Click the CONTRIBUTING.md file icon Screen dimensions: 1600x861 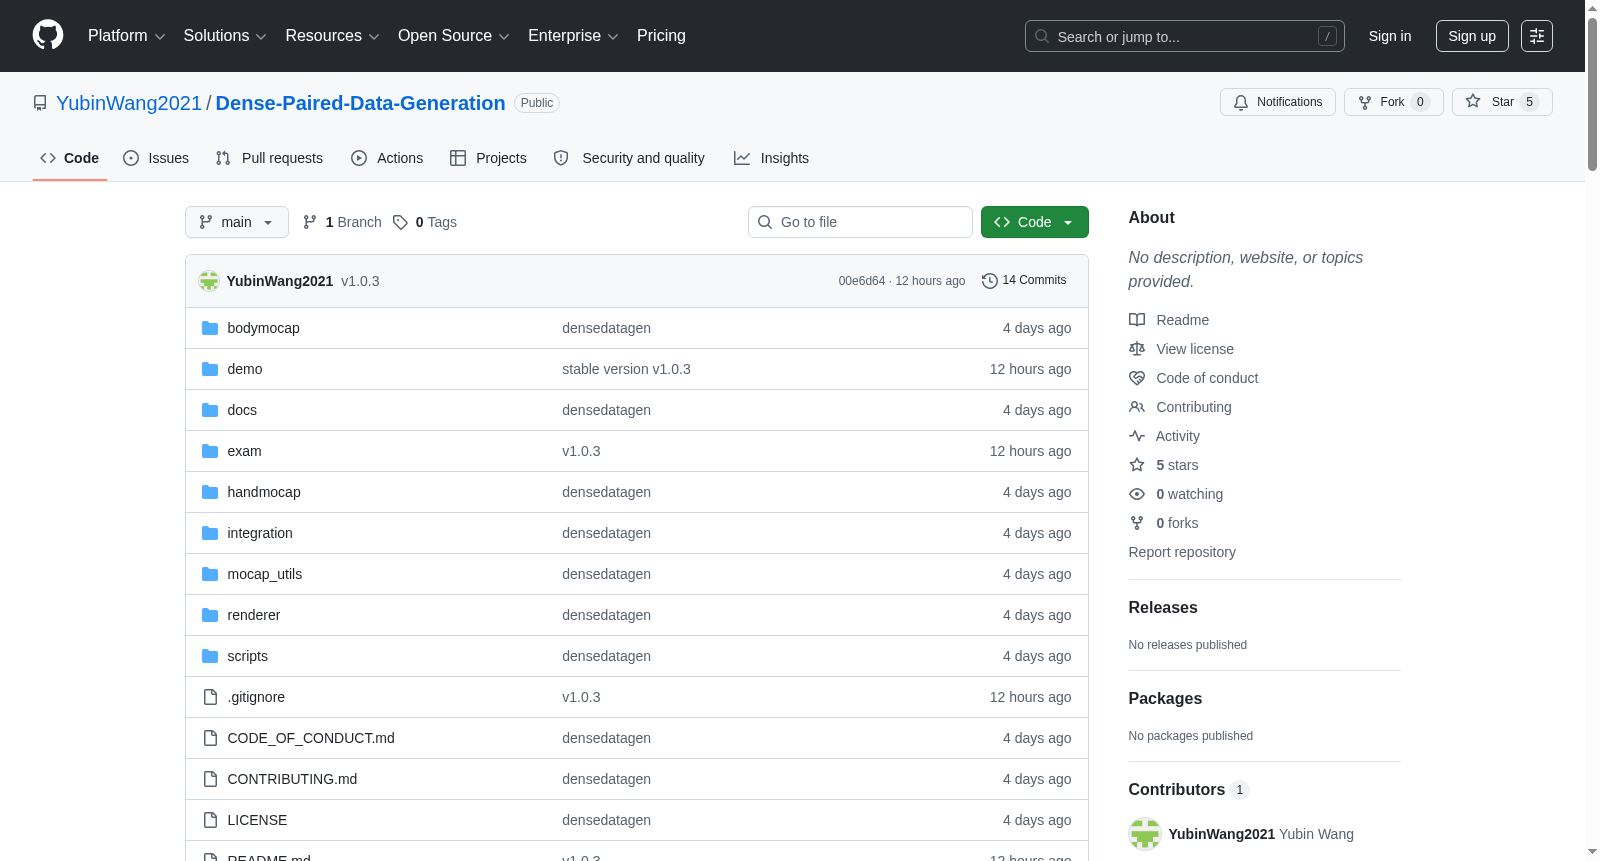click(x=210, y=779)
